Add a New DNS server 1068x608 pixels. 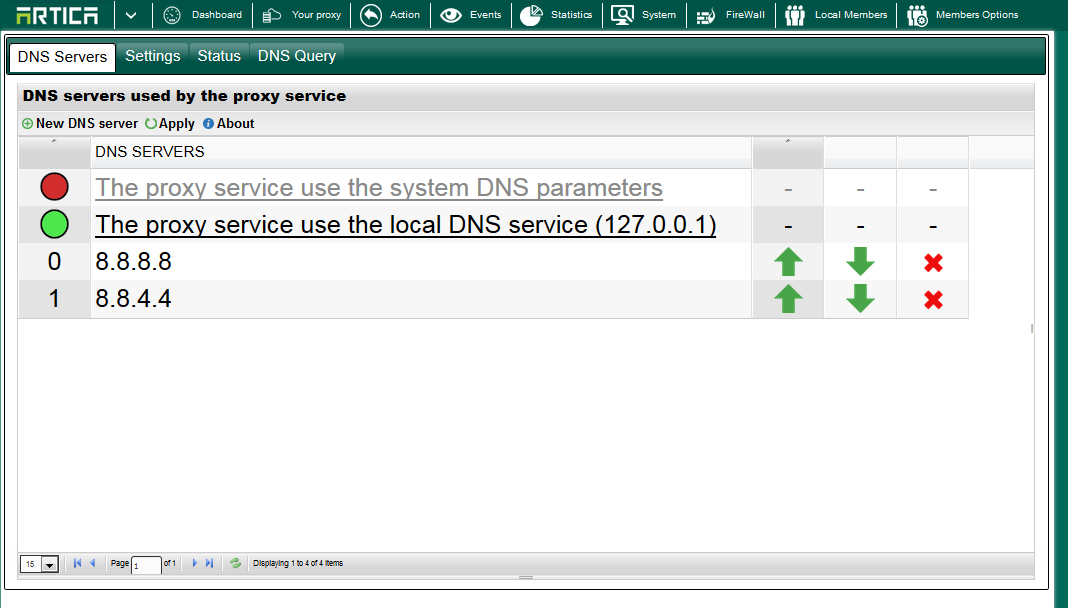80,123
